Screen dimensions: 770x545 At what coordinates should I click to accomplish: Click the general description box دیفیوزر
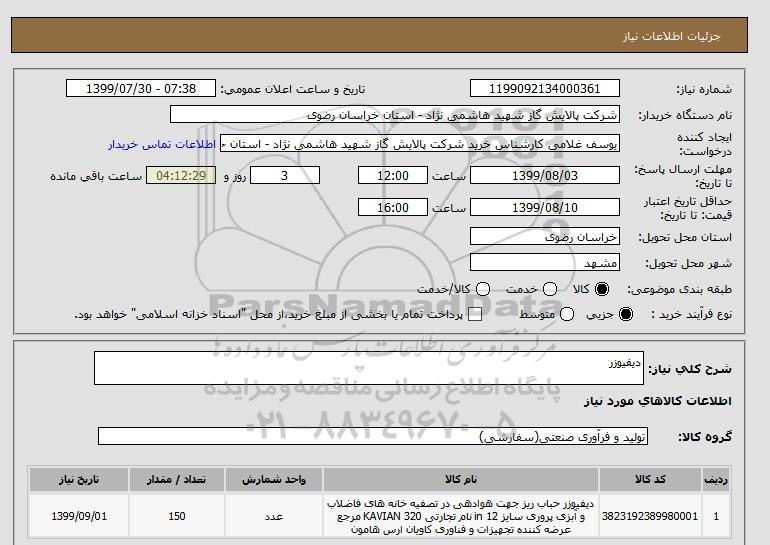point(369,368)
